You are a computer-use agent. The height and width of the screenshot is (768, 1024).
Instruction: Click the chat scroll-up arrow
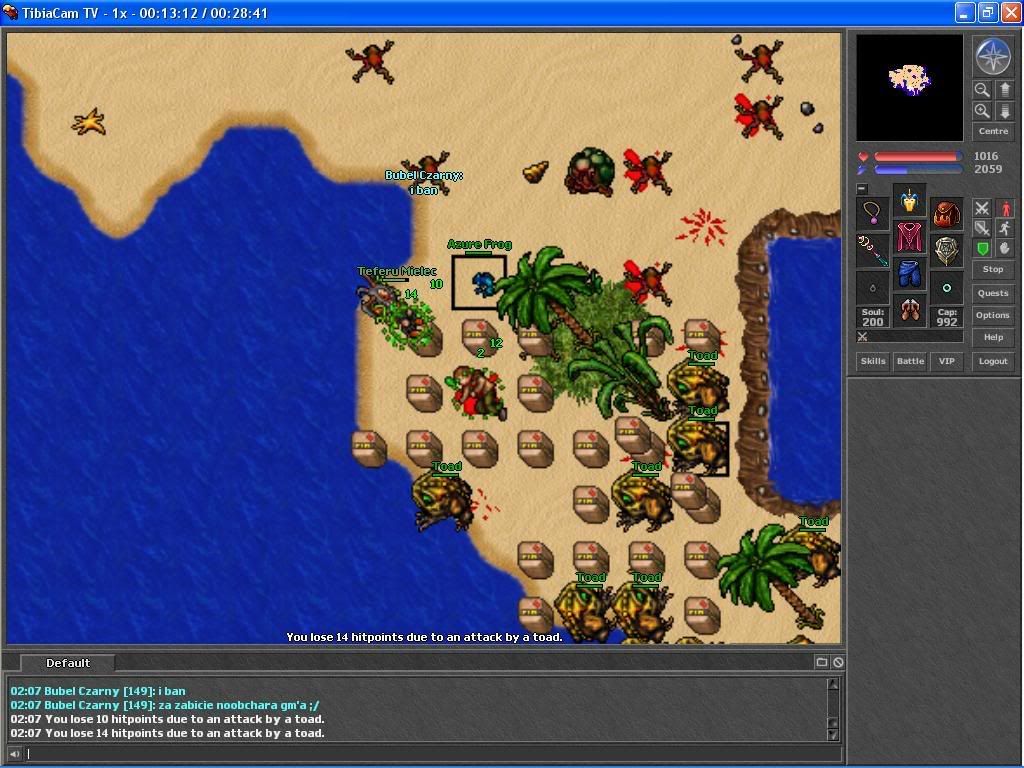click(833, 684)
